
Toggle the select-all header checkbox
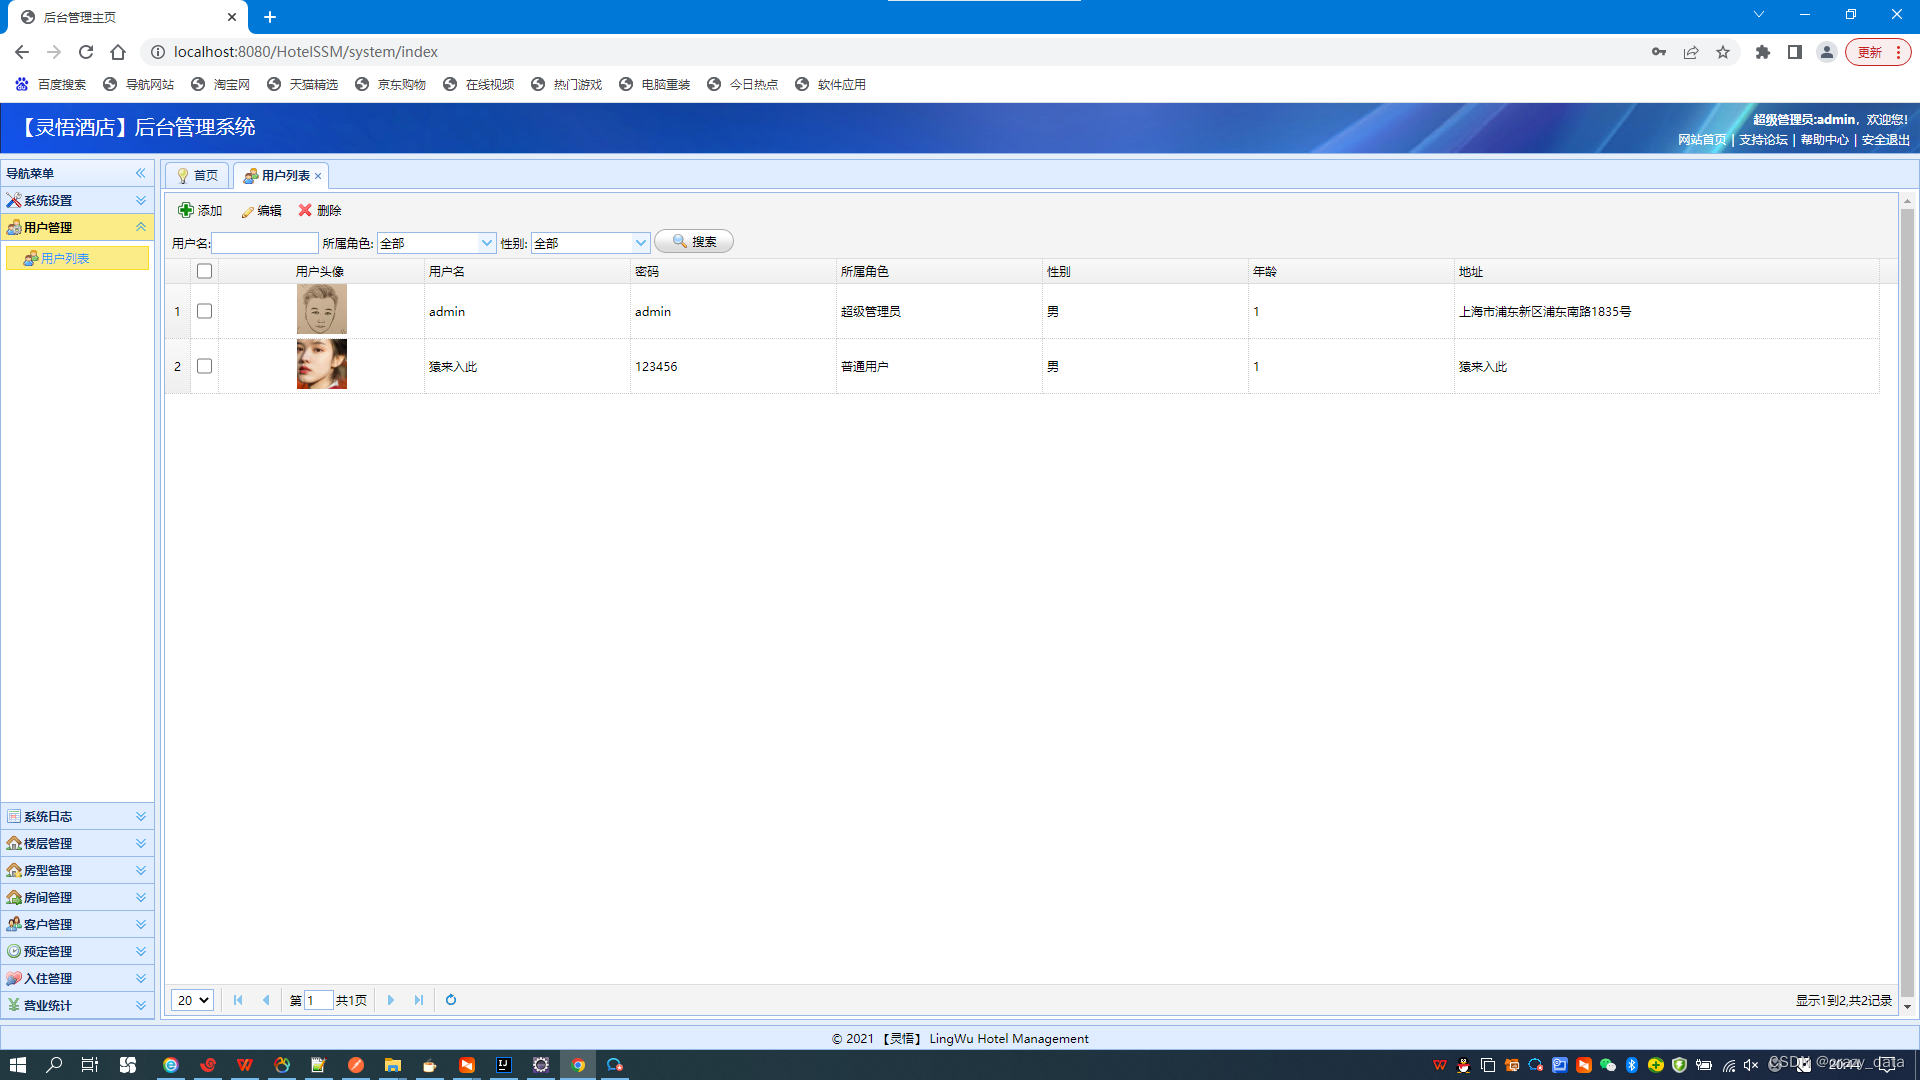[x=205, y=271]
